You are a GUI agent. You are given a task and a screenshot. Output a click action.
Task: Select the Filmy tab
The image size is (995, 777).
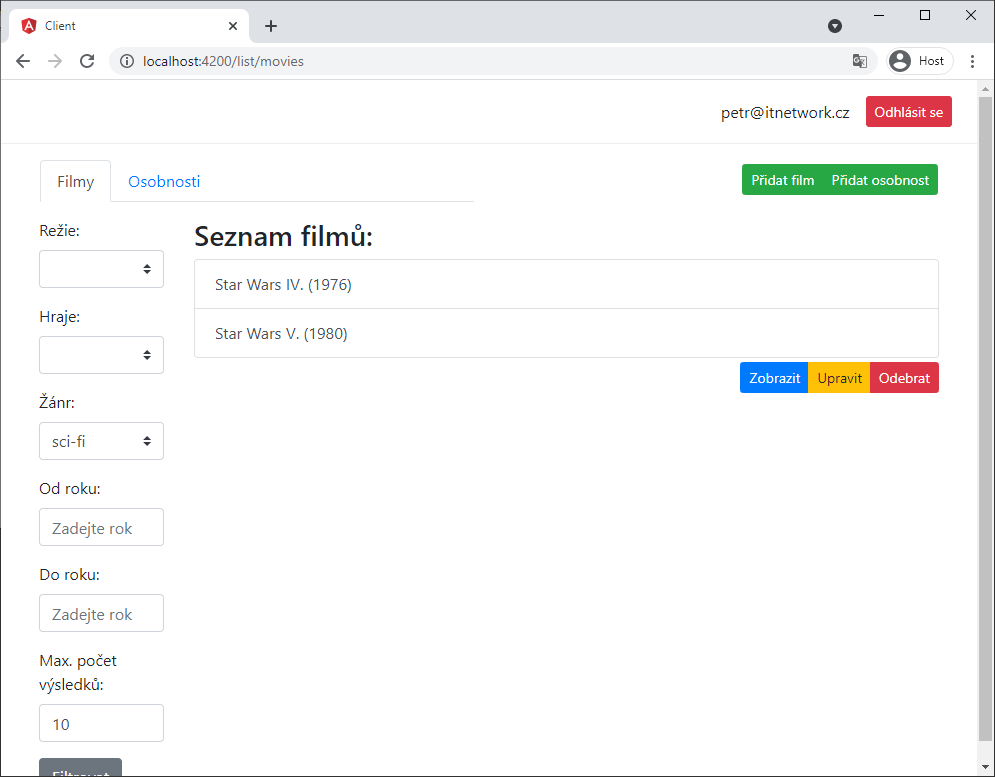coord(75,182)
